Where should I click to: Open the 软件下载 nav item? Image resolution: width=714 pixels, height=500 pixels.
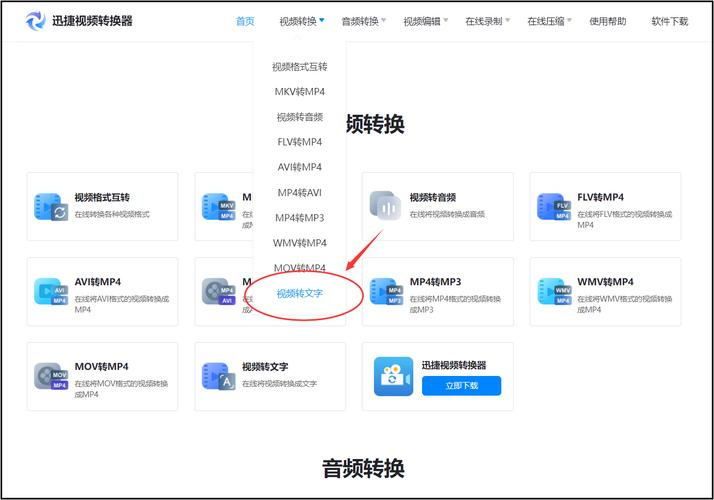pos(669,21)
